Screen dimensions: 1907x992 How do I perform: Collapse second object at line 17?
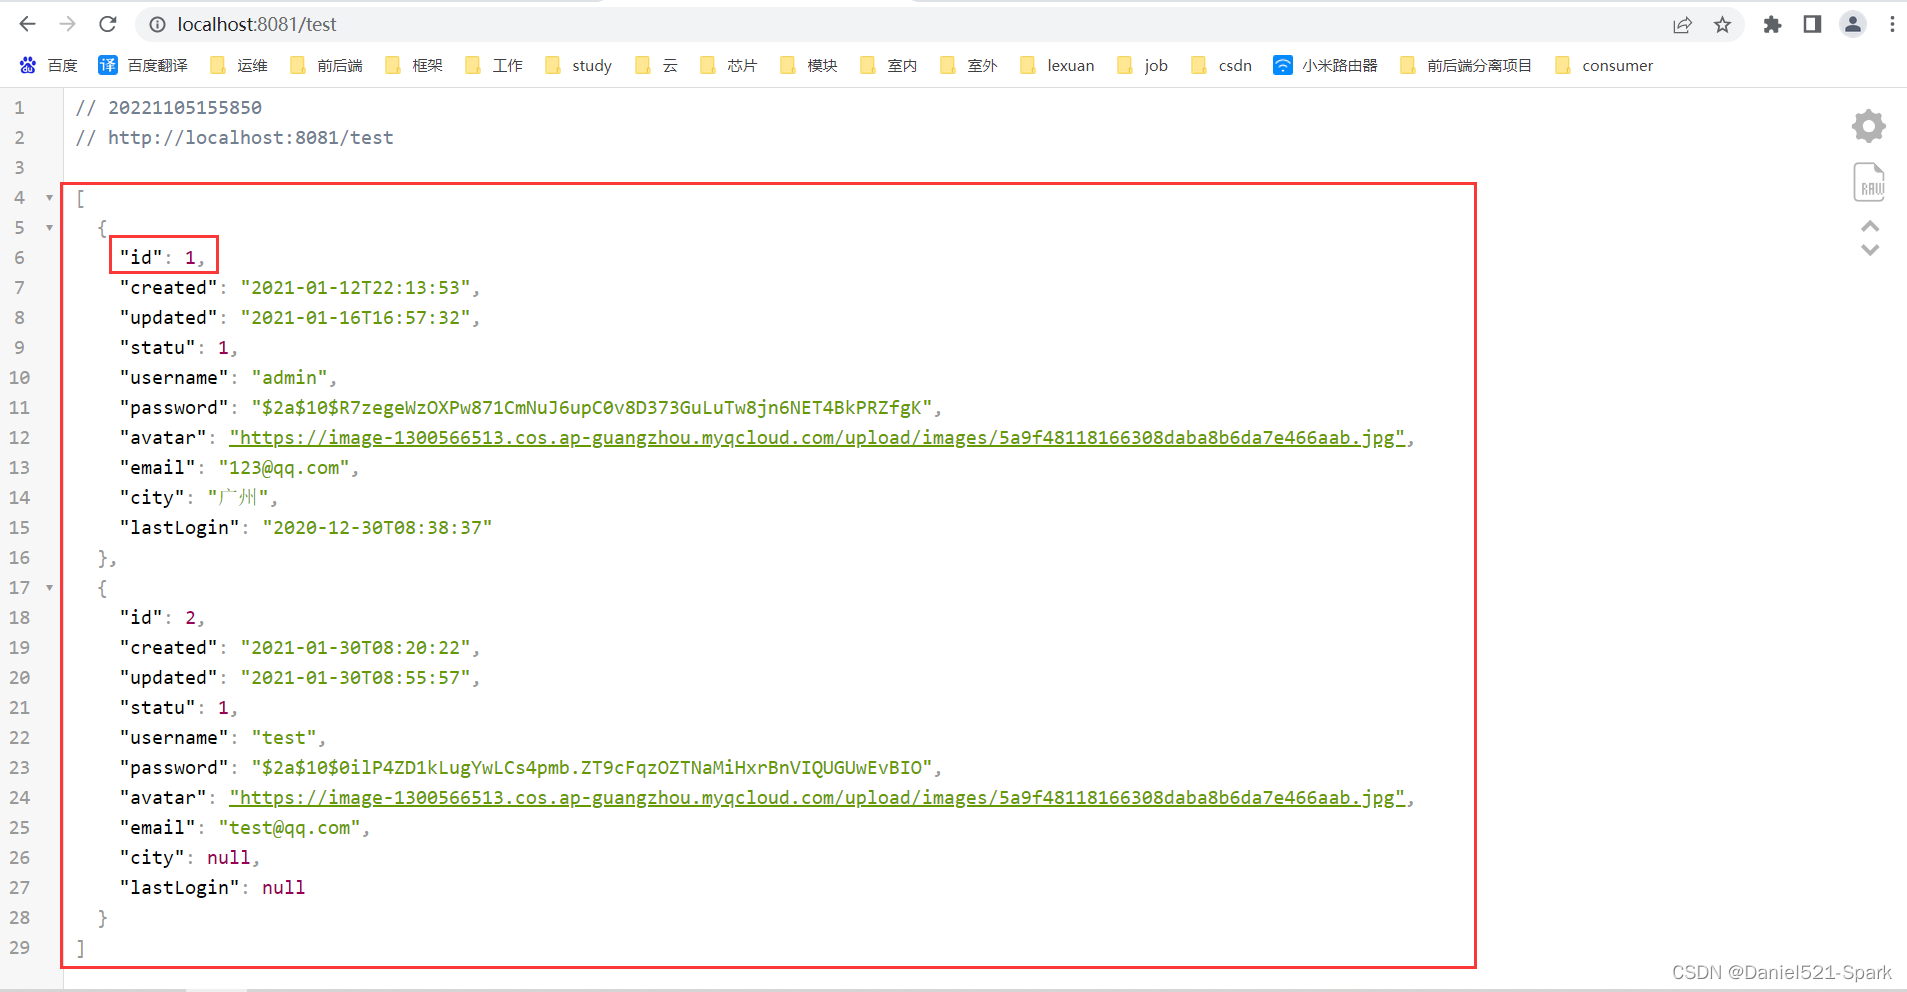pos(49,588)
